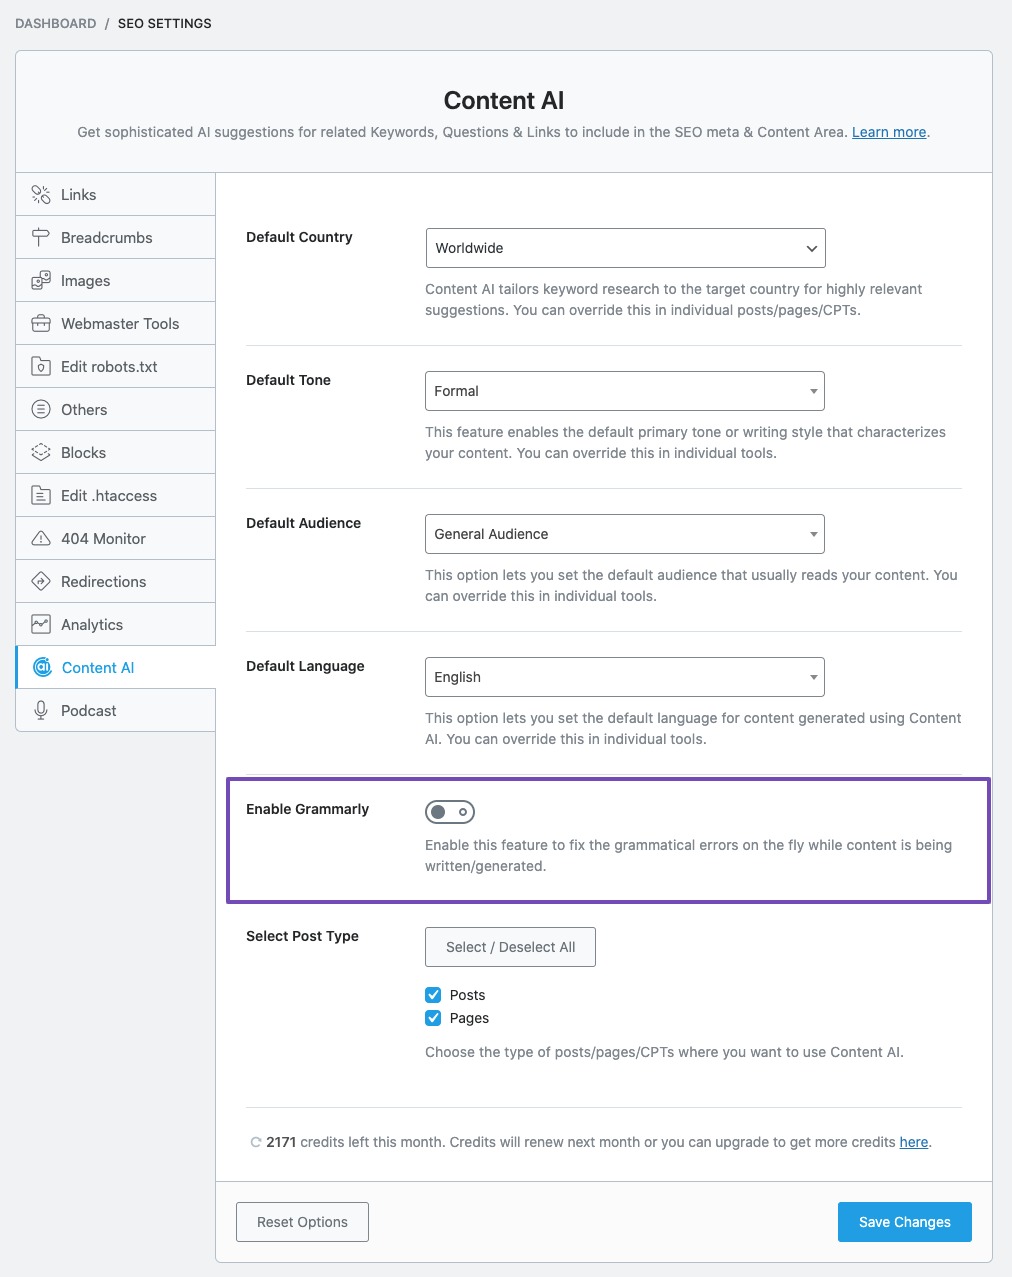Go to the Blocks settings section
Image resolution: width=1012 pixels, height=1277 pixels.
[x=83, y=452]
